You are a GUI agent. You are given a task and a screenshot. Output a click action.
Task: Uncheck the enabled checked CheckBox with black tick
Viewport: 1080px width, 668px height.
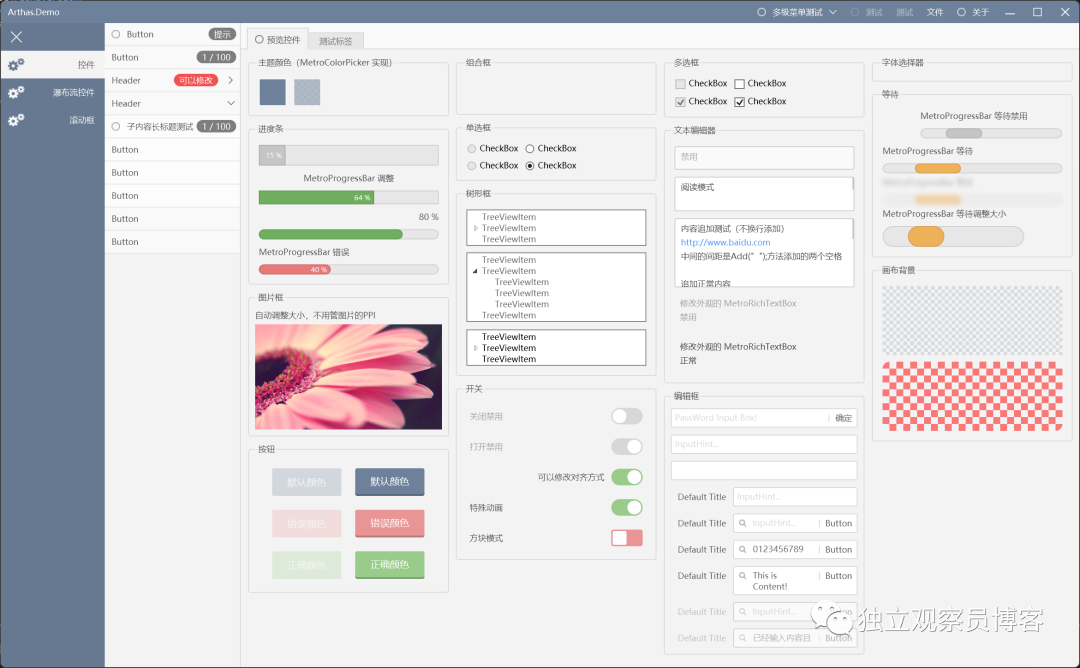pos(740,102)
